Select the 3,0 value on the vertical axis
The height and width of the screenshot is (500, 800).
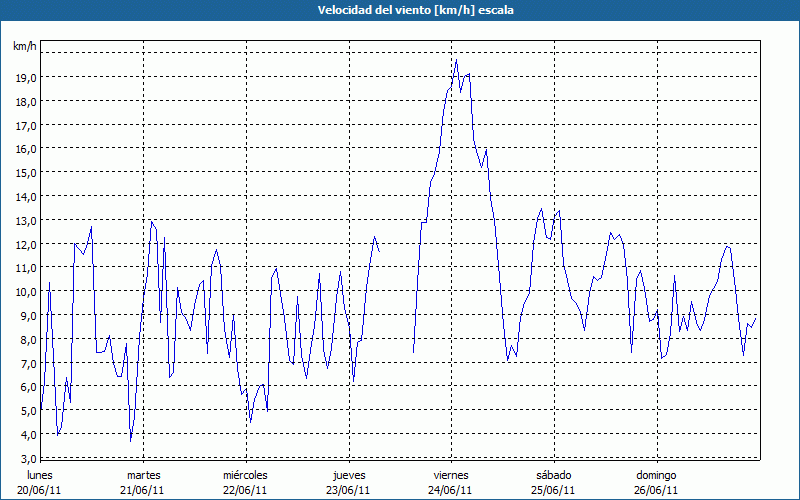click(x=26, y=458)
